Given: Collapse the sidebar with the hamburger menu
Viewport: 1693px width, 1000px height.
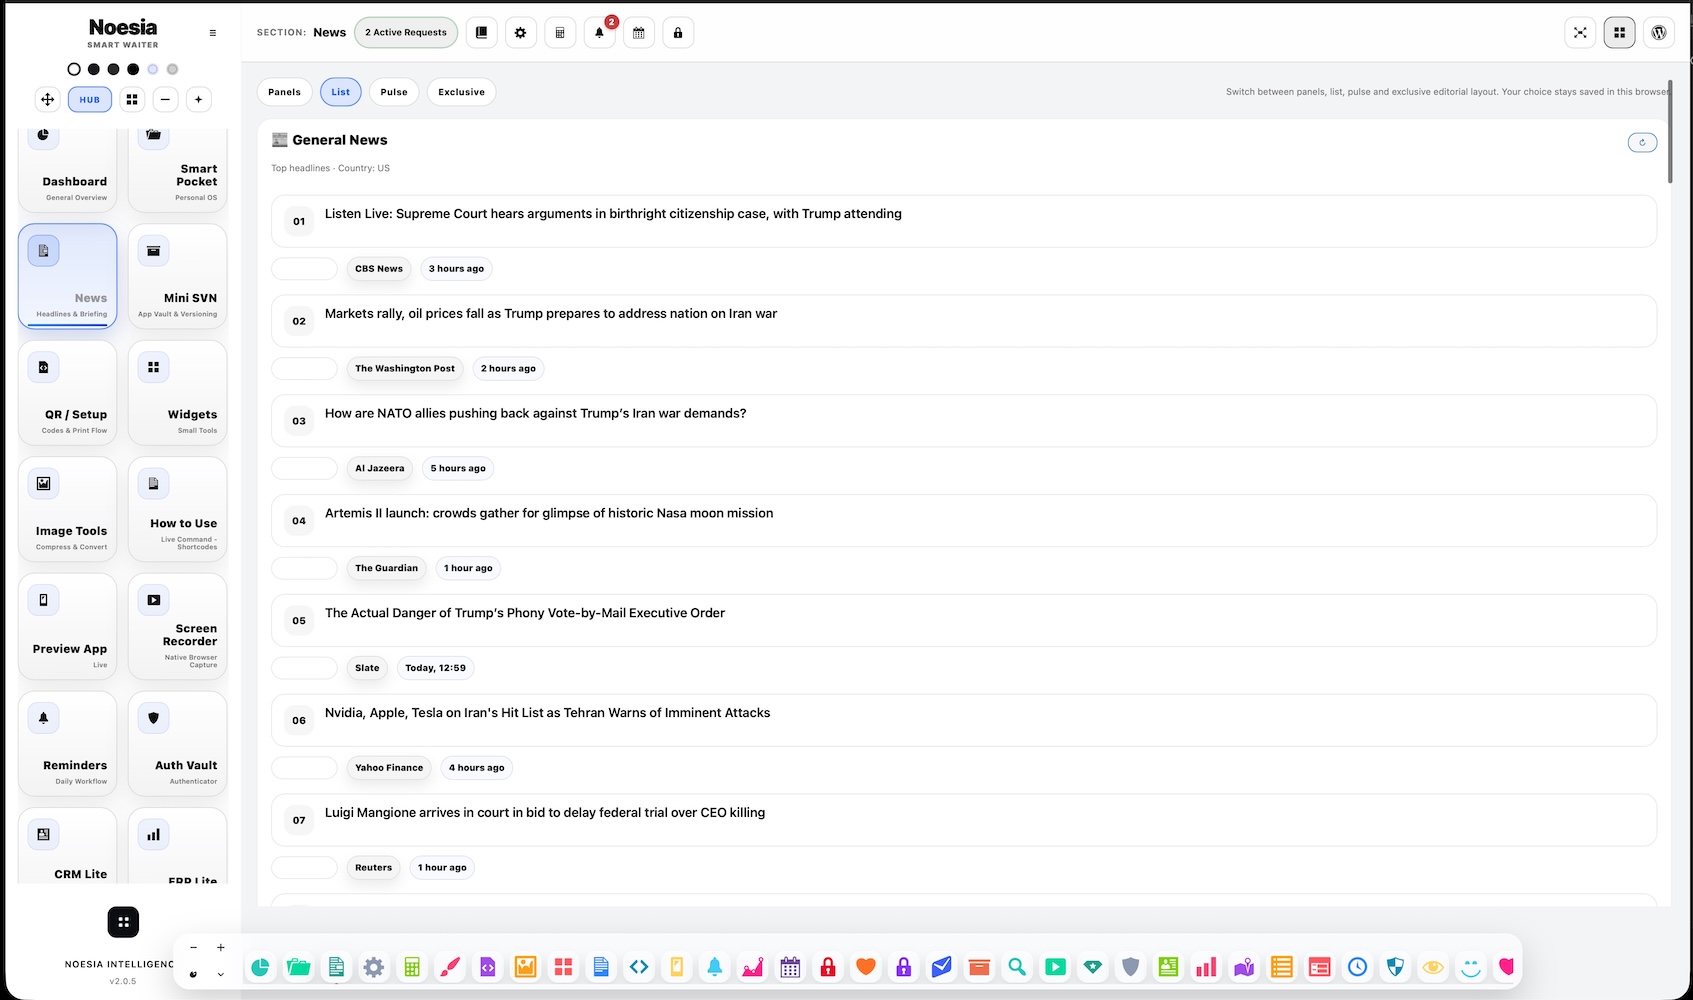Looking at the screenshot, I should point(213,33).
